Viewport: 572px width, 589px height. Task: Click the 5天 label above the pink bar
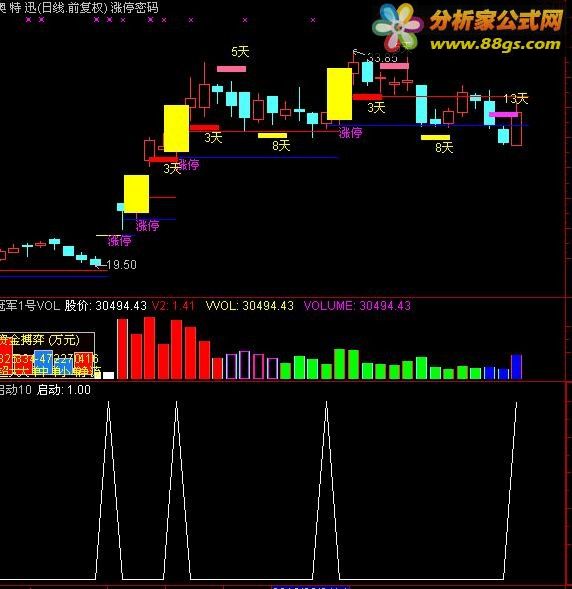tap(240, 51)
